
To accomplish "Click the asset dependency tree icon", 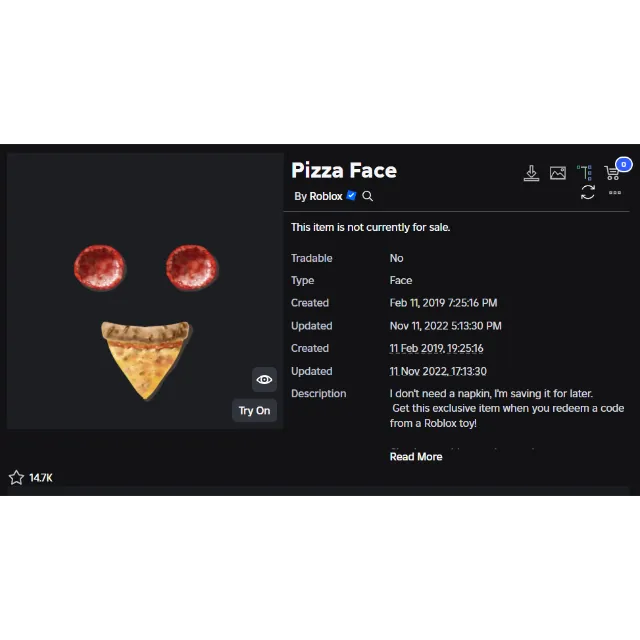I will pyautogui.click(x=584, y=173).
